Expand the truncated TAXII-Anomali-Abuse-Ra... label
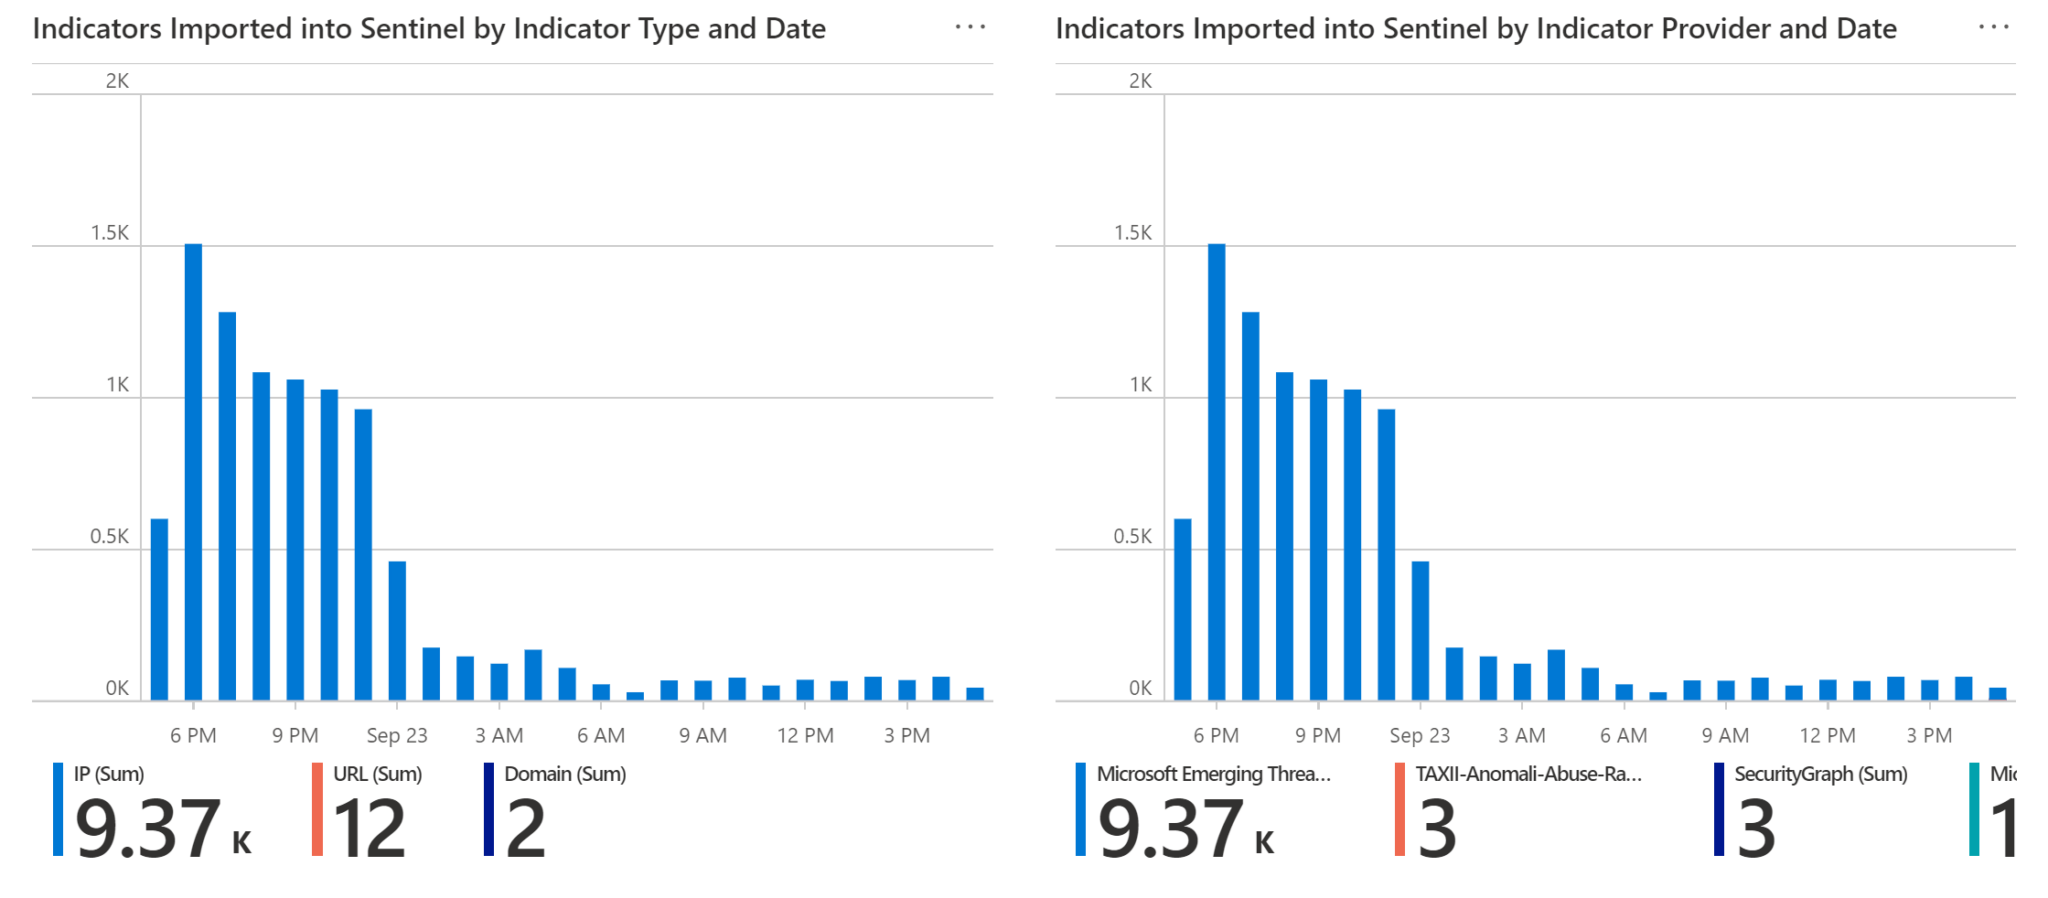 [1528, 773]
